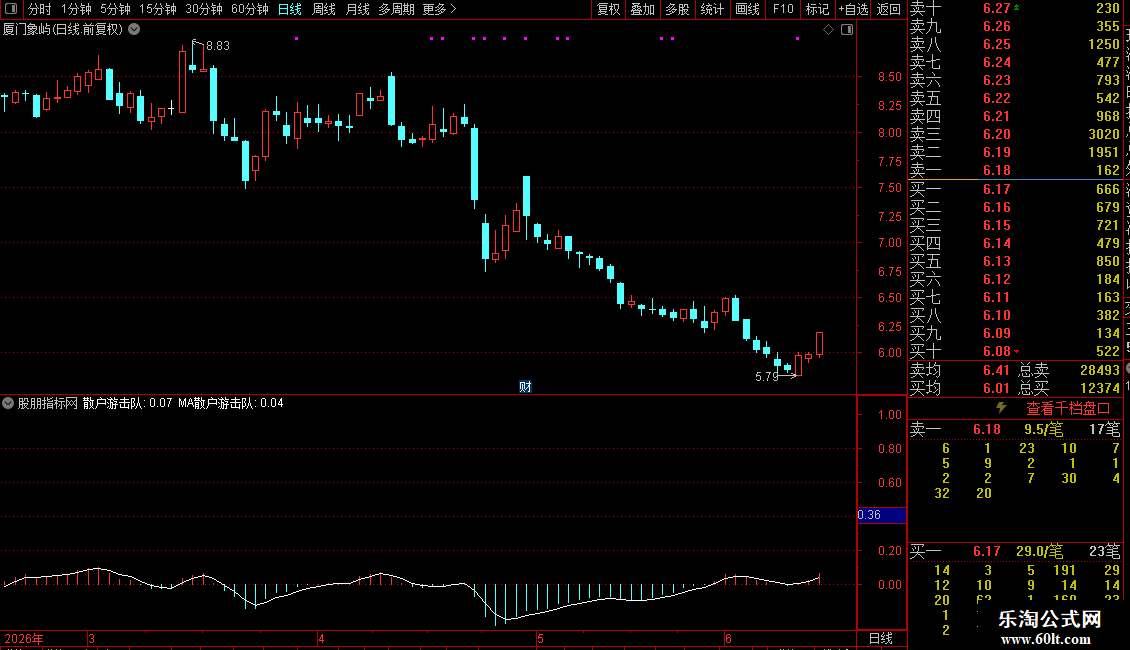
Task: Select the 买十 6.08 bid row
Action: point(1015,352)
